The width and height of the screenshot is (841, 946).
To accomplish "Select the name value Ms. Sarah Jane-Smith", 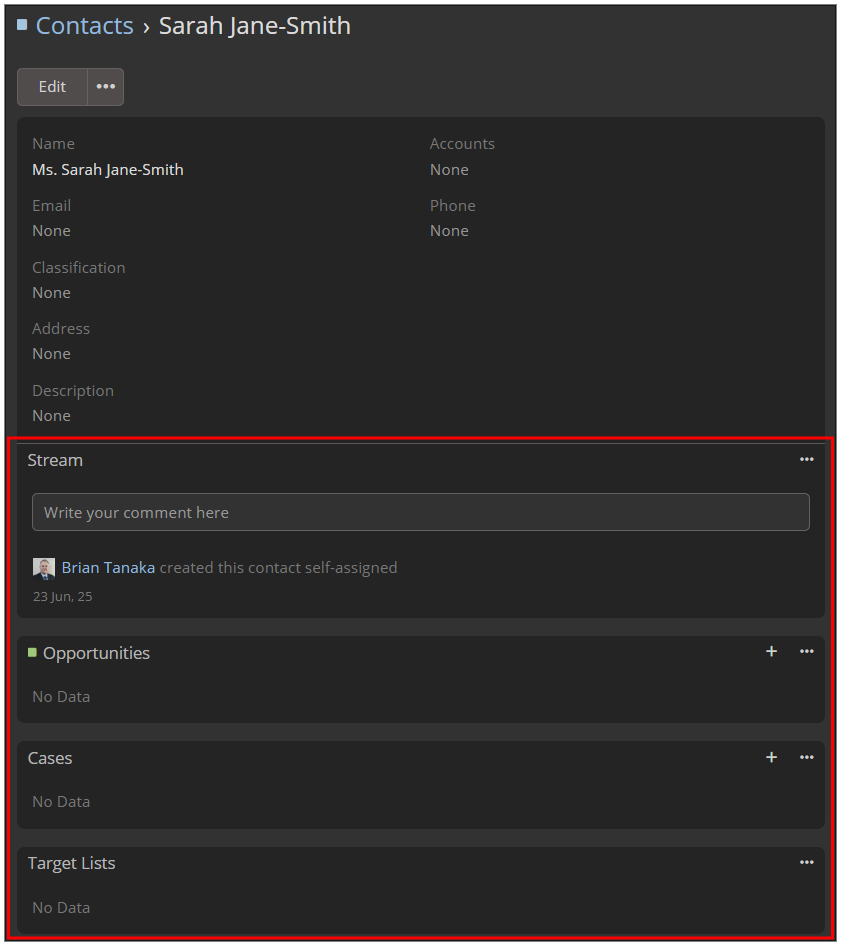I will [x=108, y=170].
